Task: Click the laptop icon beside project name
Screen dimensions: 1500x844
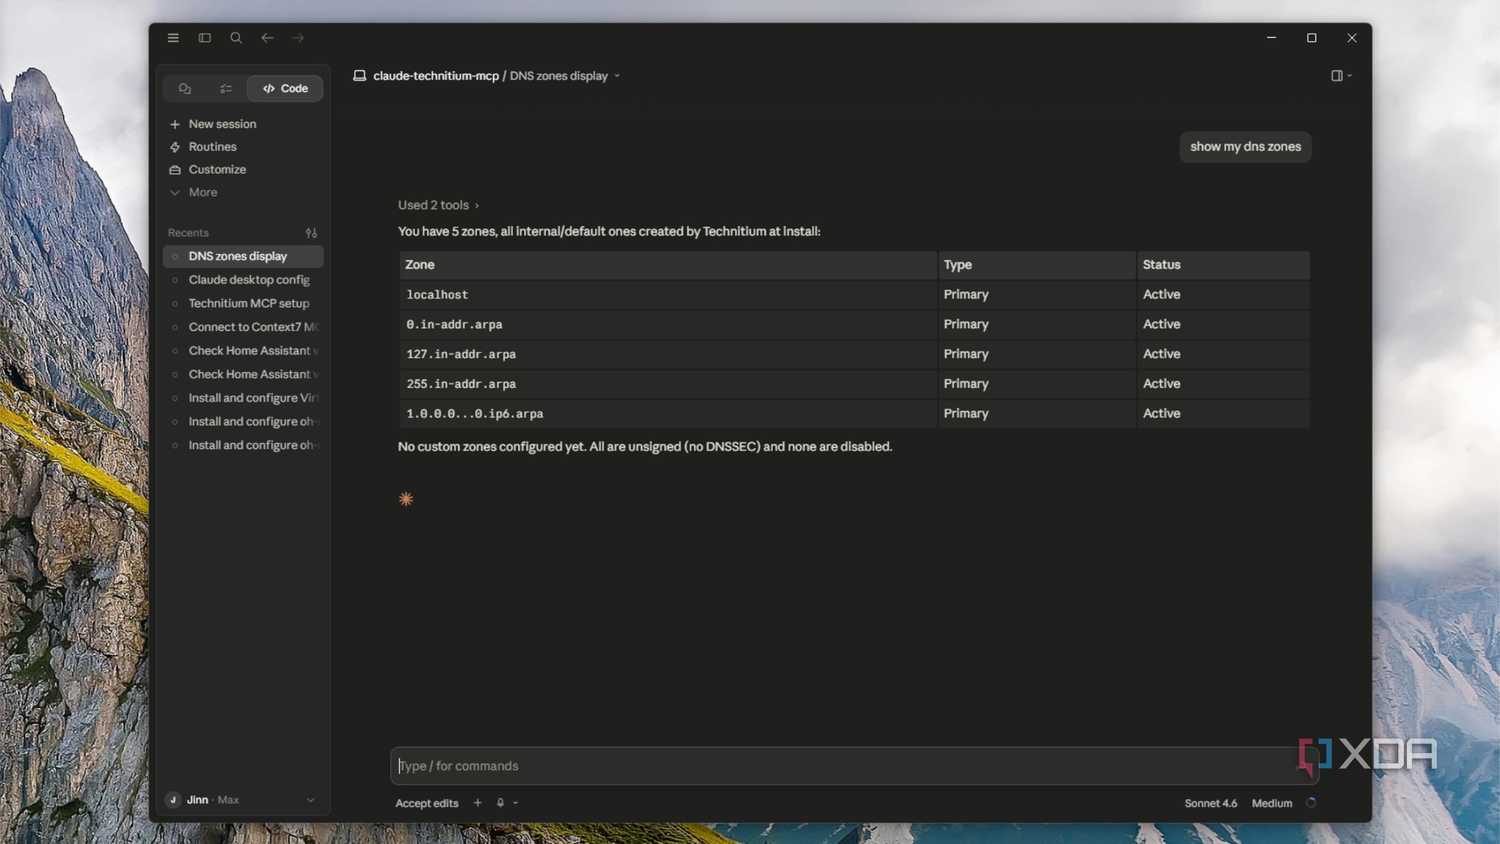Action: 359,76
